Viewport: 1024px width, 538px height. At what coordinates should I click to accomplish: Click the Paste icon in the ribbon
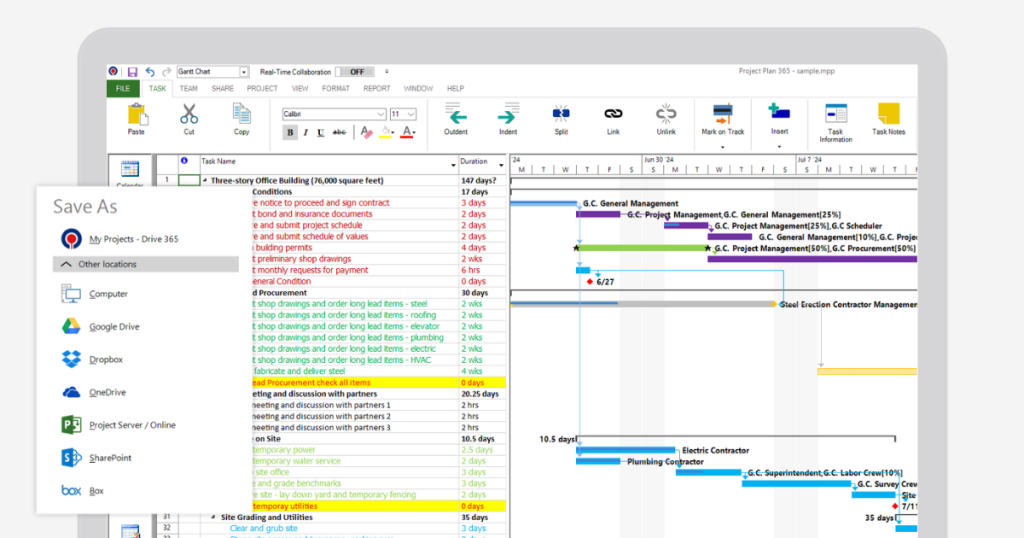pos(136,114)
